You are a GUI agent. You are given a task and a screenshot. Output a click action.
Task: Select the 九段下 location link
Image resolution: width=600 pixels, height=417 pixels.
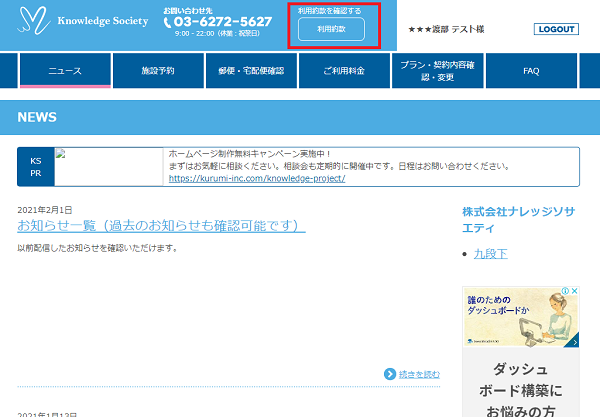[x=490, y=254]
